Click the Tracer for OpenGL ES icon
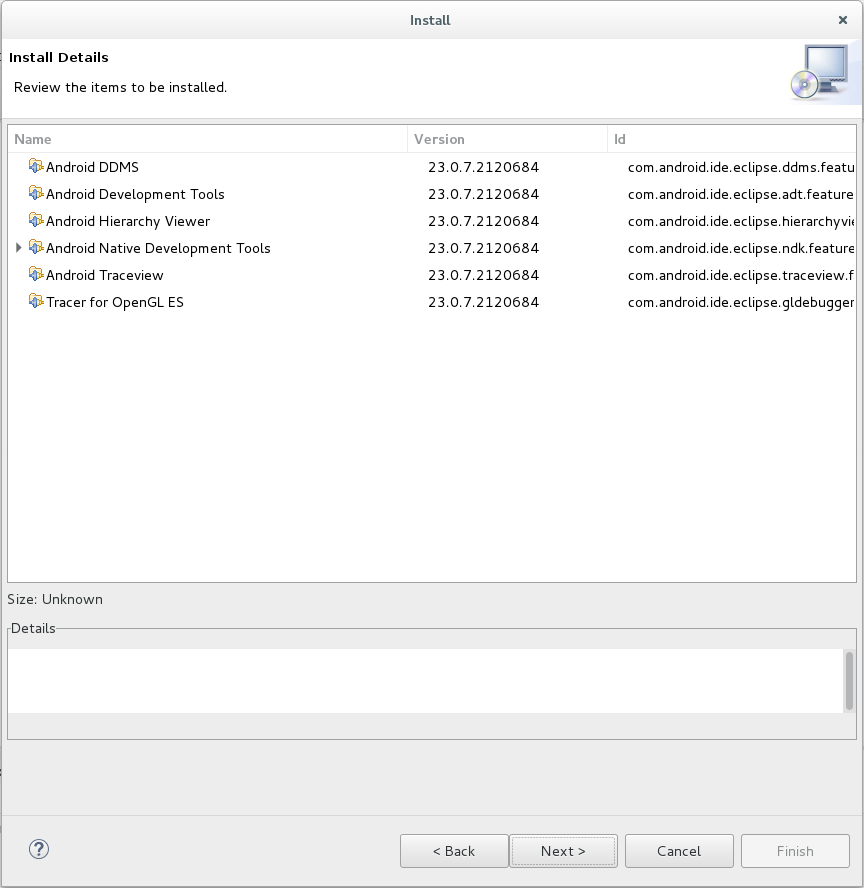The image size is (864, 888). [36, 301]
